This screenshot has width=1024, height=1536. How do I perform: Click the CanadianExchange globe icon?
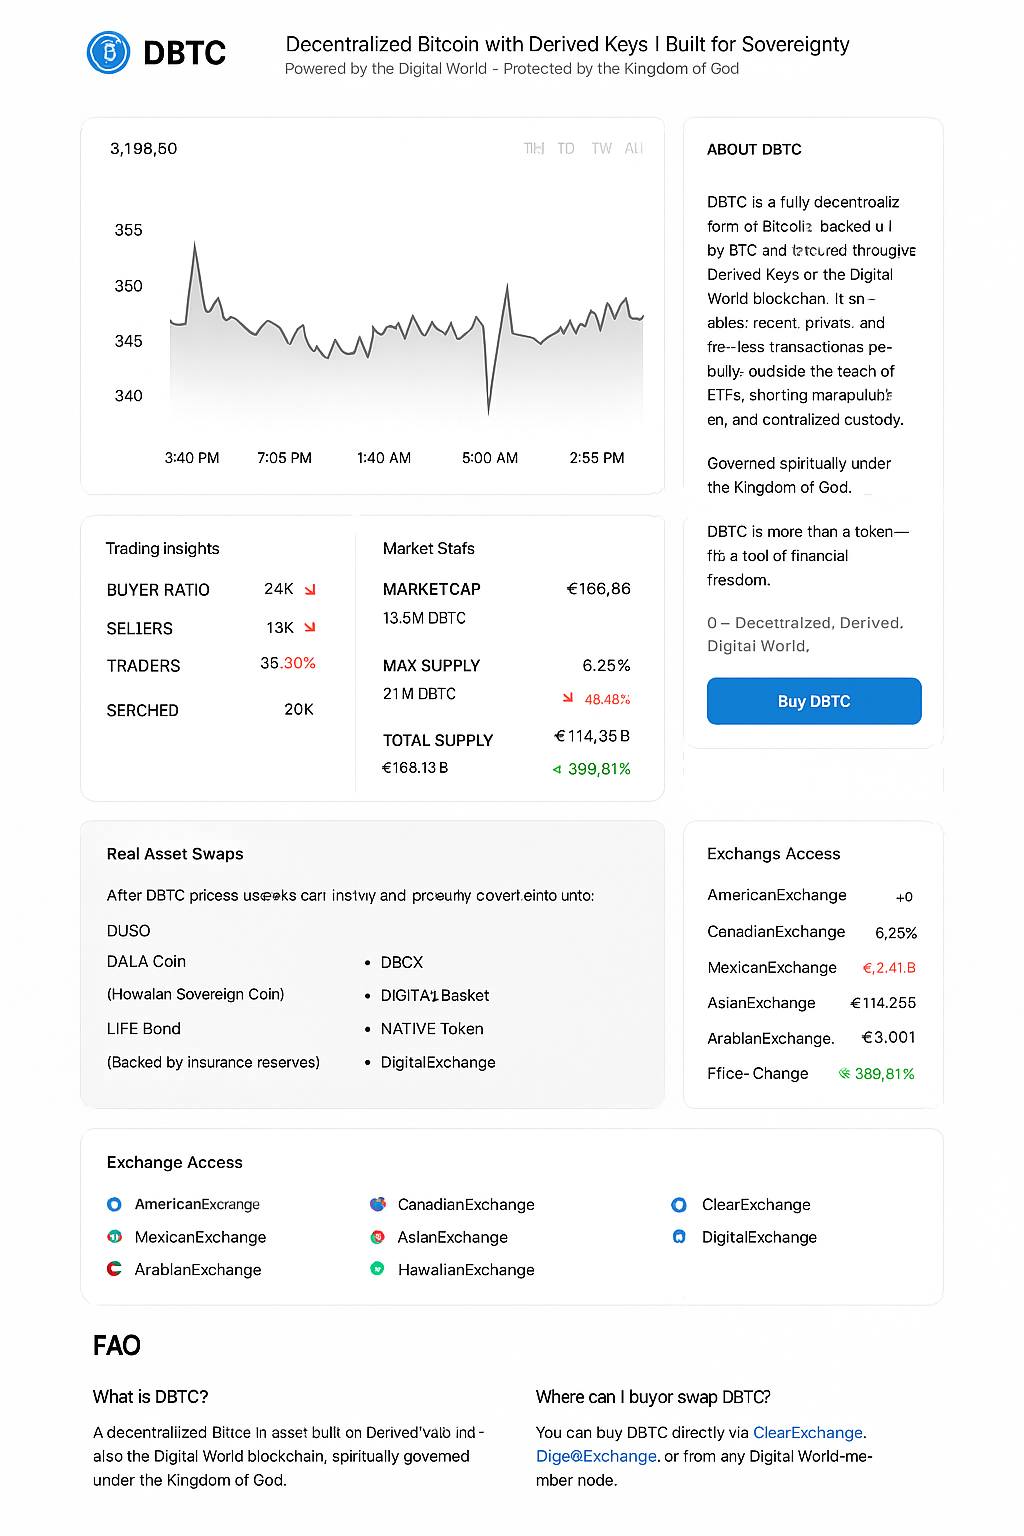click(377, 1204)
